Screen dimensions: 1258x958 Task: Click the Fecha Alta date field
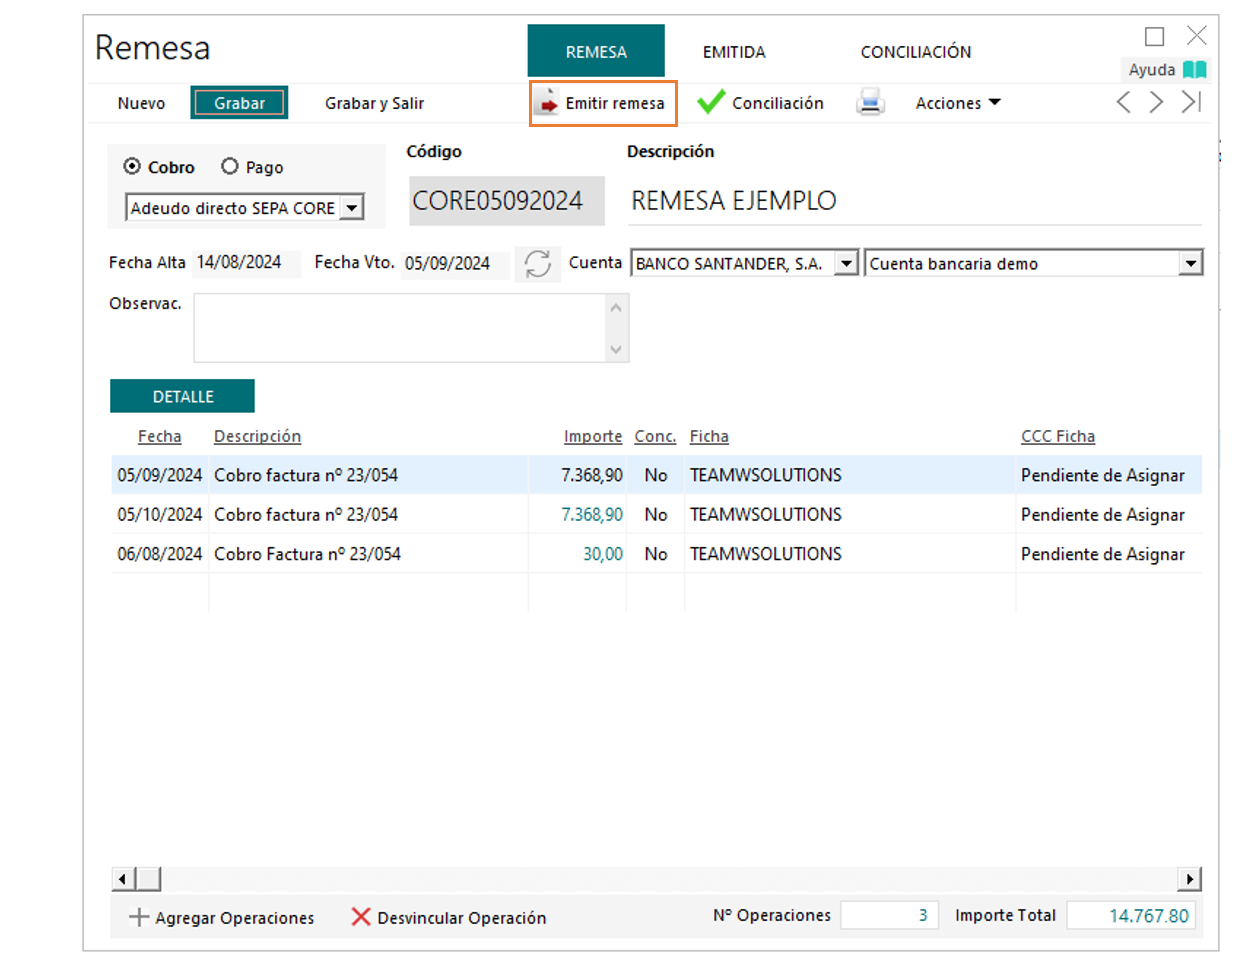[247, 263]
